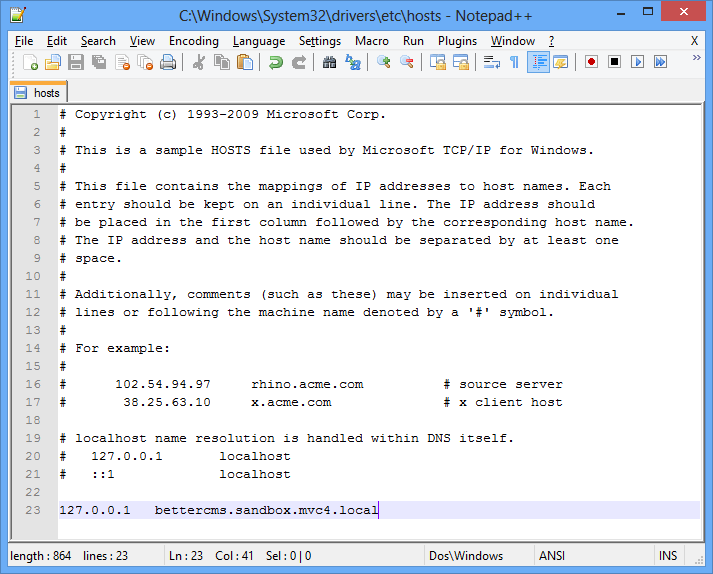
Task: Toggle the Show Indent Guide button
Action: coord(538,62)
